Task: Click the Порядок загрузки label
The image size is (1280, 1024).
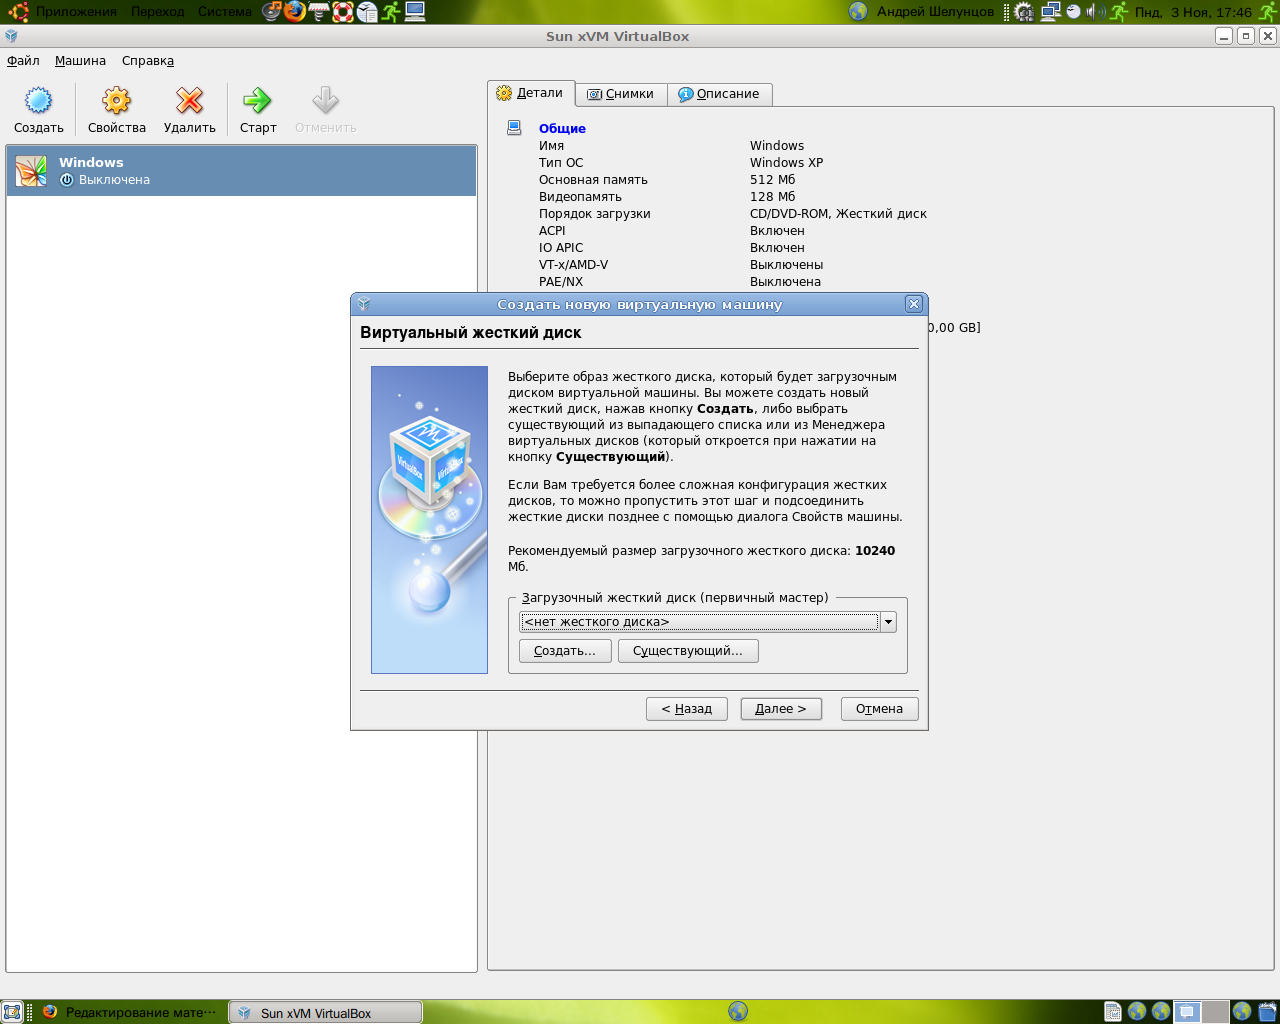Action: click(x=594, y=214)
